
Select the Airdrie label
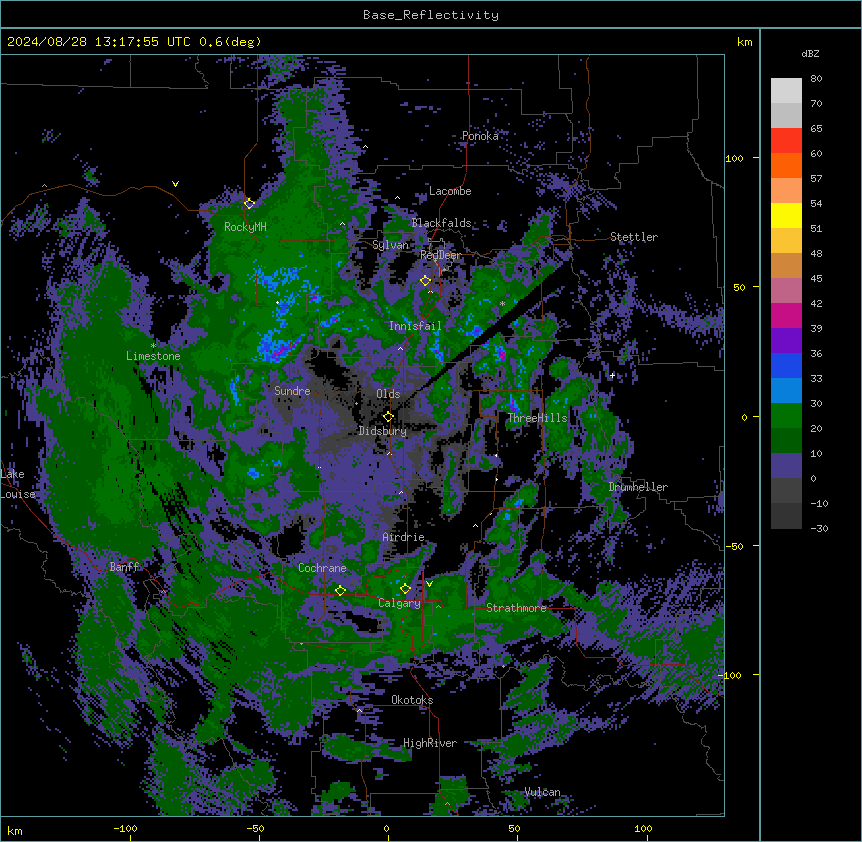coord(404,537)
